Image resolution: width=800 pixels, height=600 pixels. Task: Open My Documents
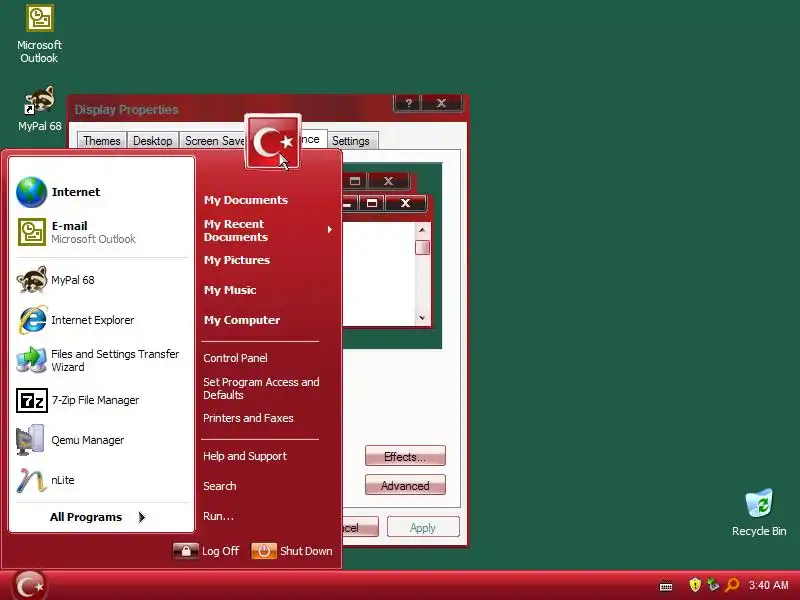tap(246, 200)
